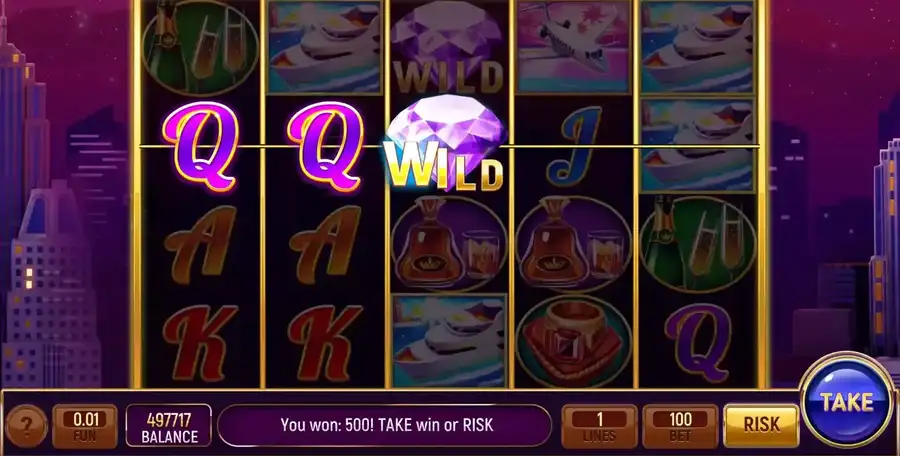Click the yellow RISK button

[761, 426]
